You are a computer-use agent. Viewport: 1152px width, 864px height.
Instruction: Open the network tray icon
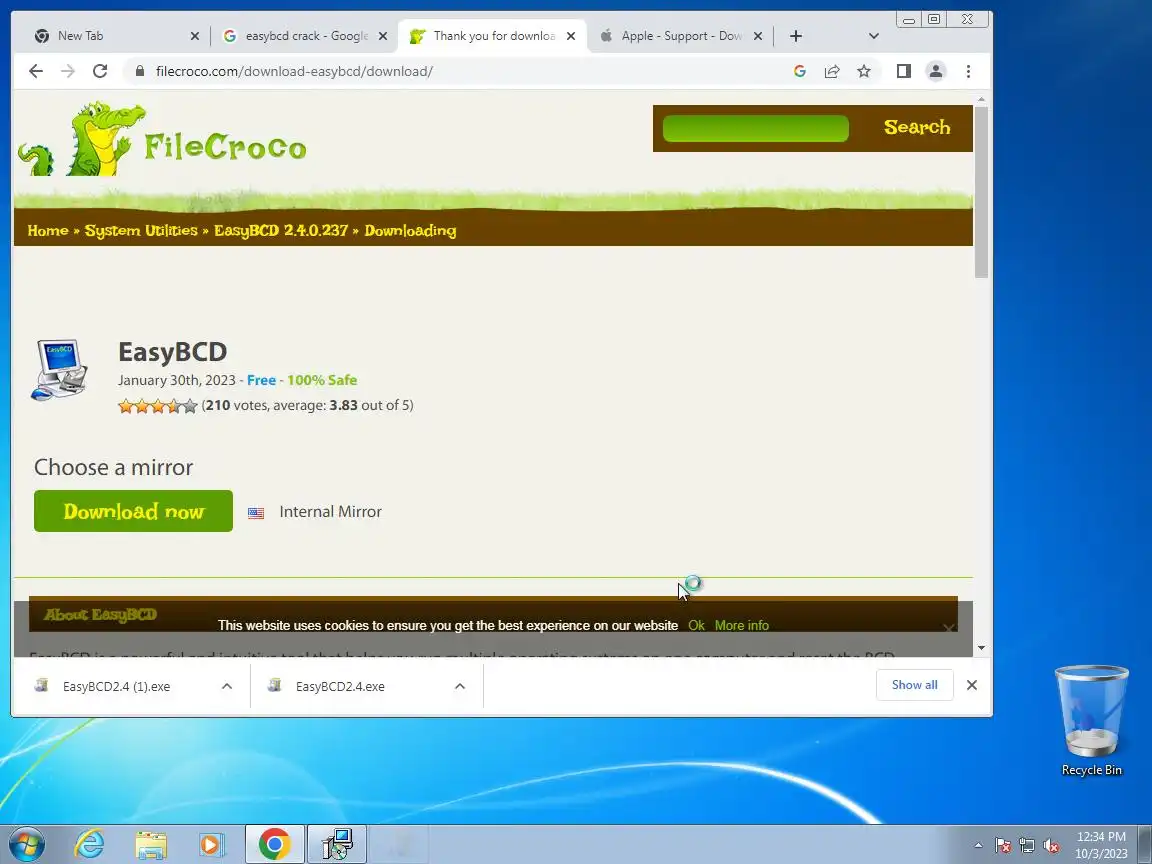coord(1027,846)
